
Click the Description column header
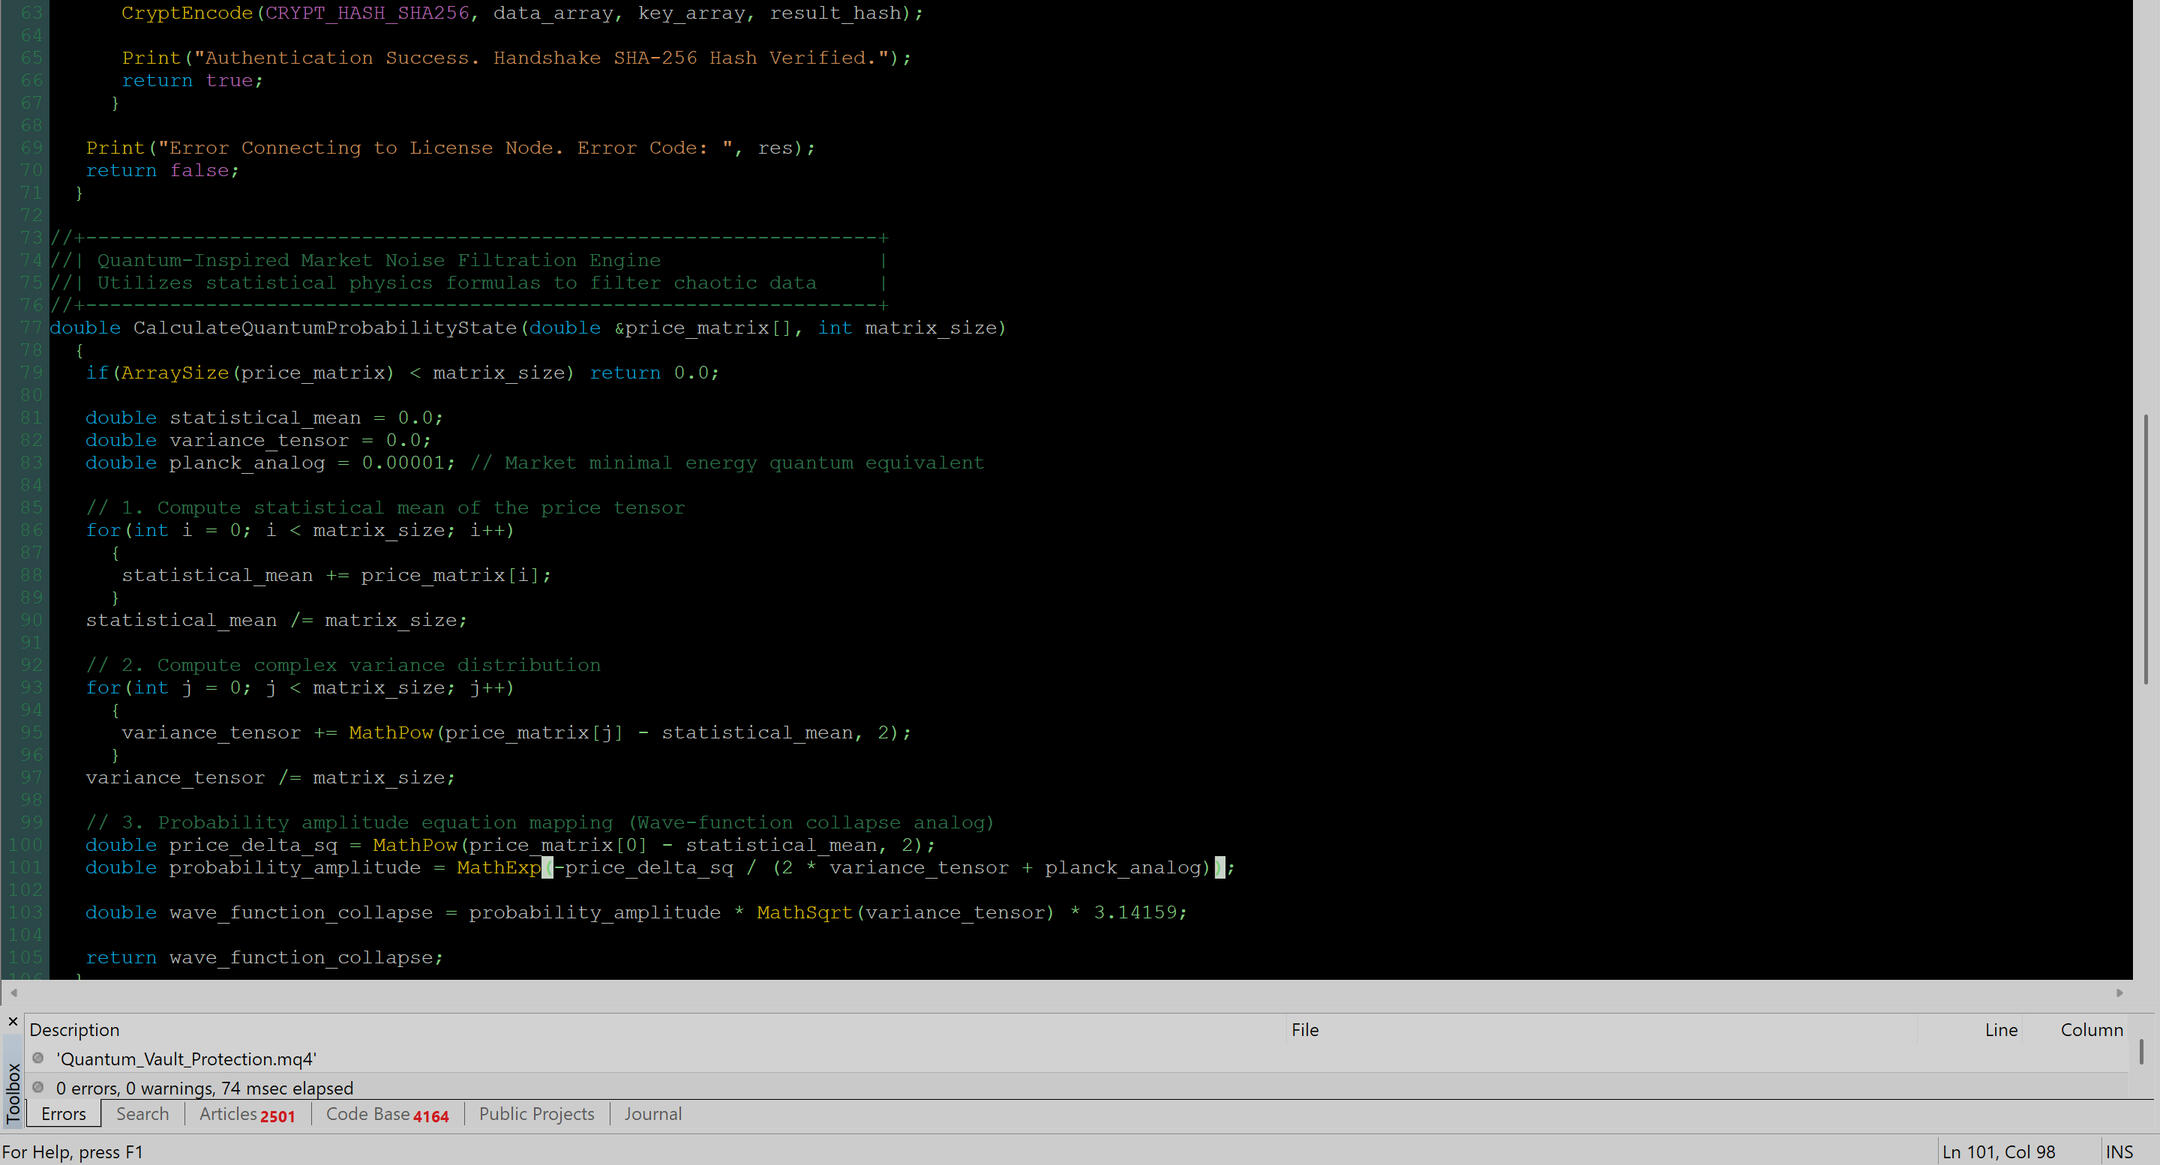(74, 1030)
